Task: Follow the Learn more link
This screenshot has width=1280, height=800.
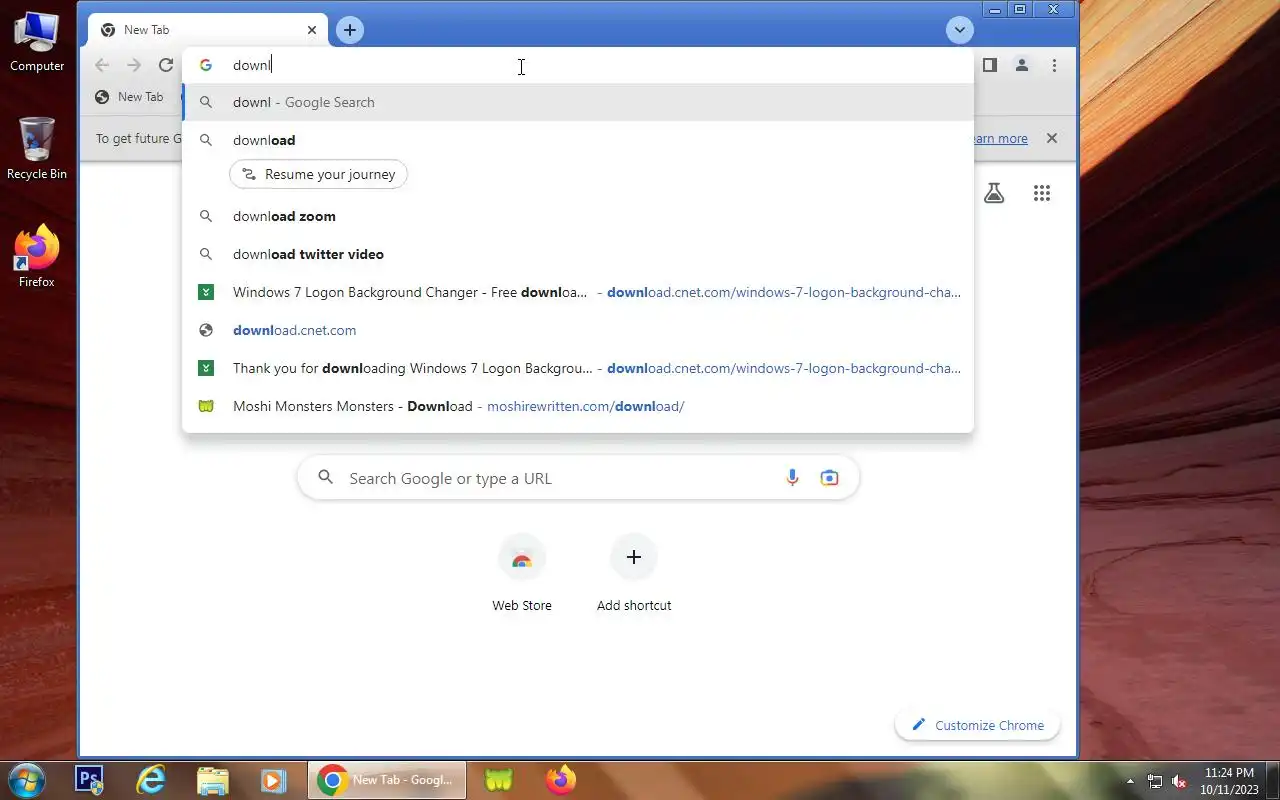Action: pyautogui.click(x=998, y=139)
